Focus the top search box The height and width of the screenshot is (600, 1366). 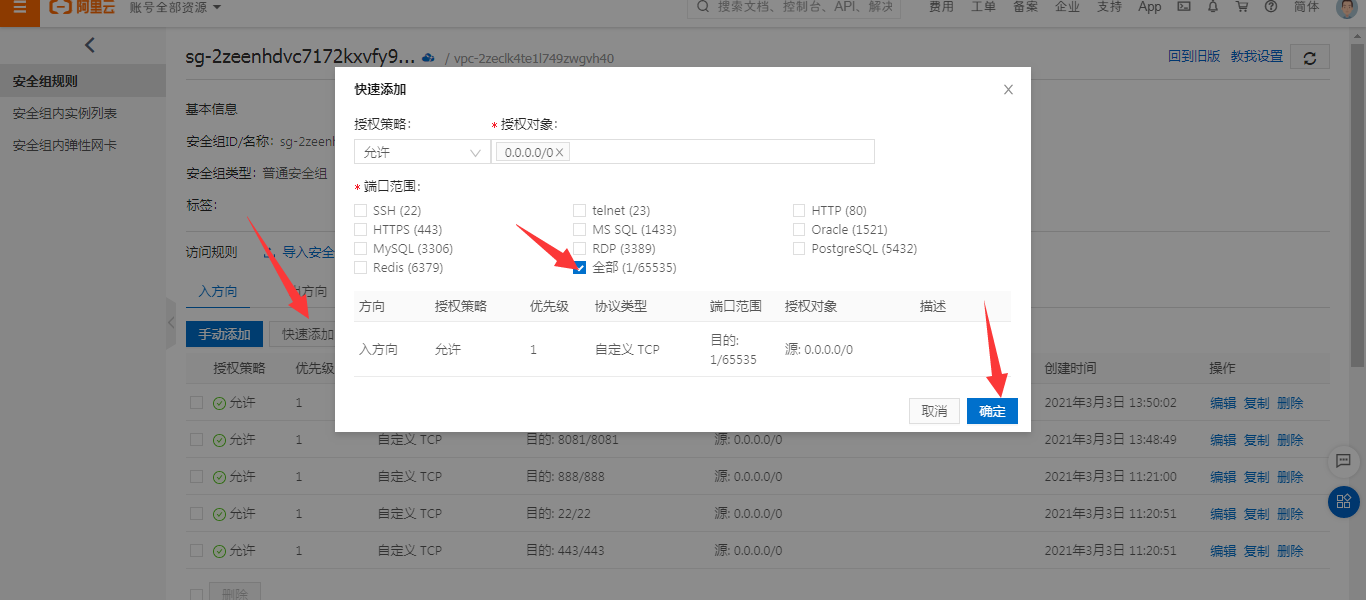pos(794,7)
